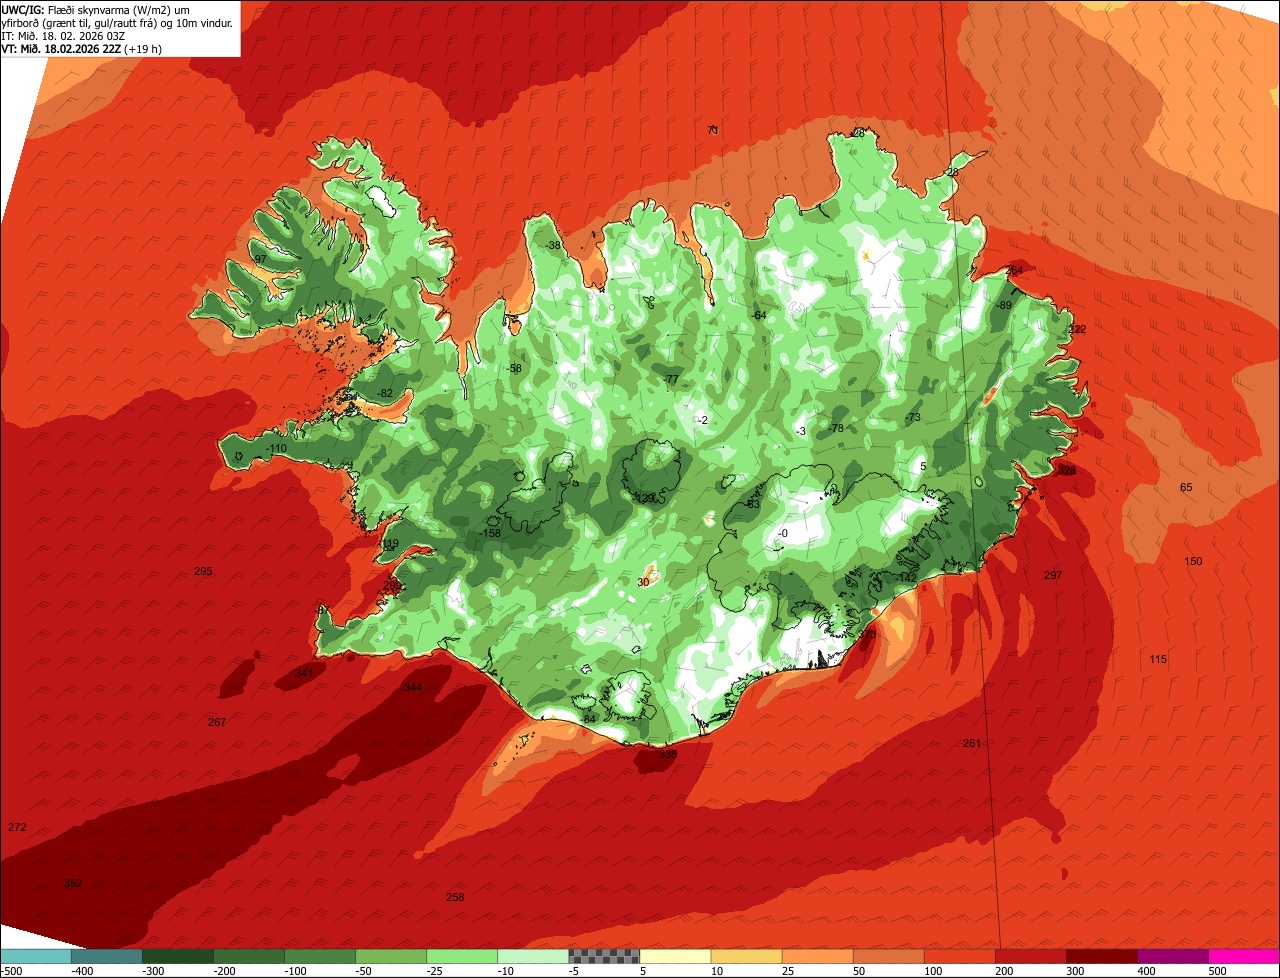
Task: Click the value 97 in the Westfjords
Action: click(x=260, y=259)
